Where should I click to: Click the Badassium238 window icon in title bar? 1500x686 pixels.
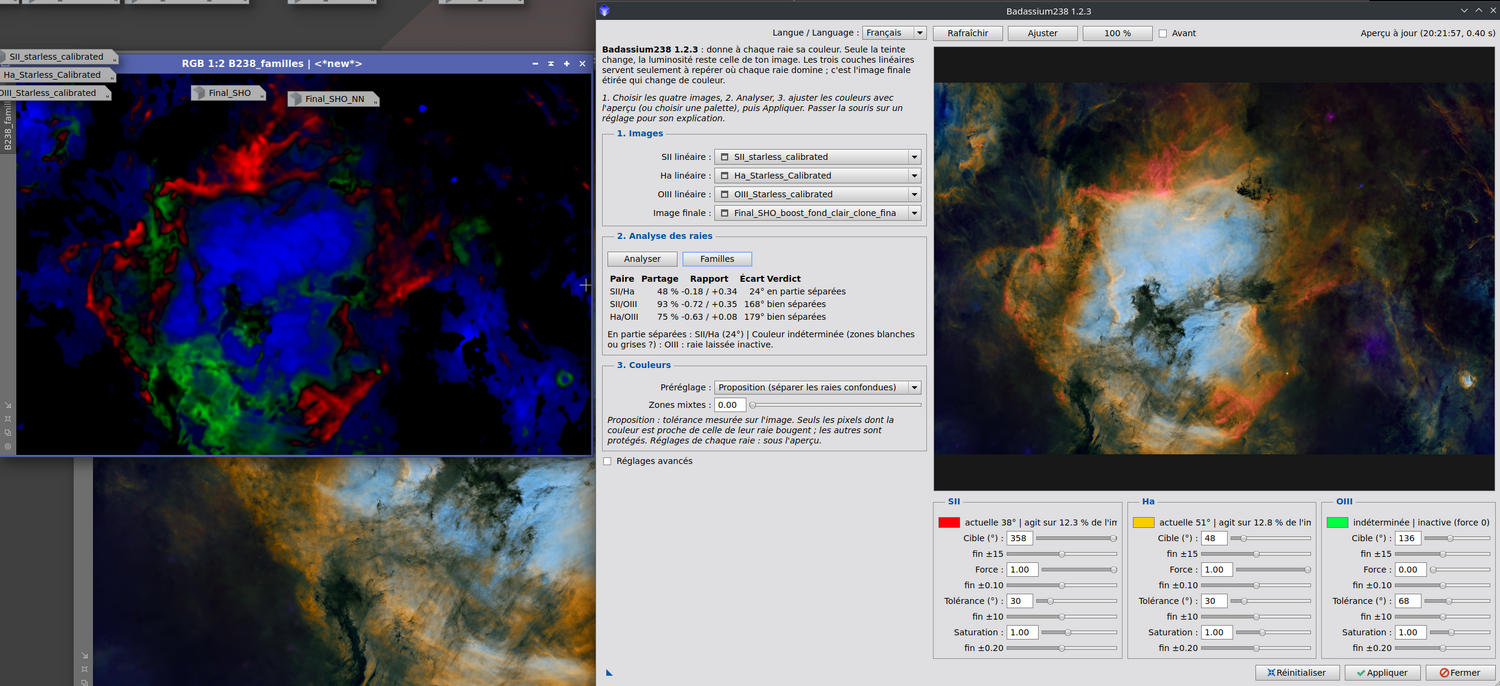click(604, 11)
